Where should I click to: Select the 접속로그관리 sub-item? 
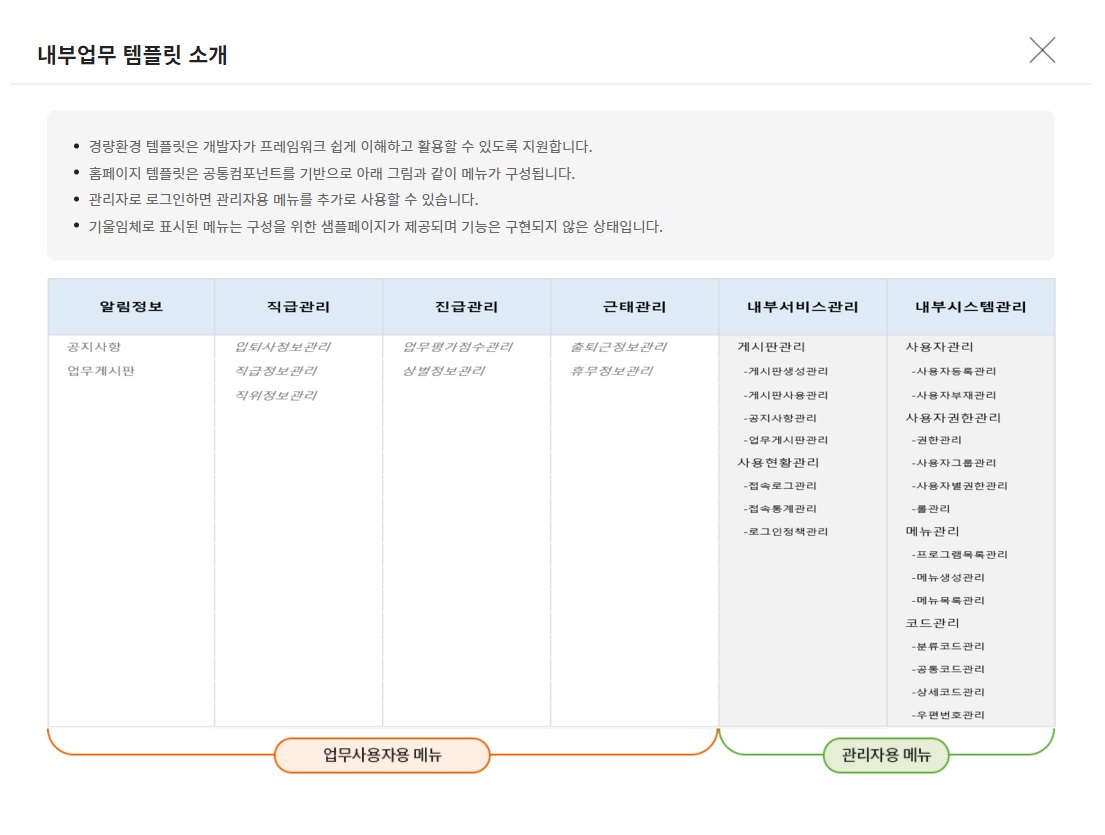pyautogui.click(x=780, y=486)
